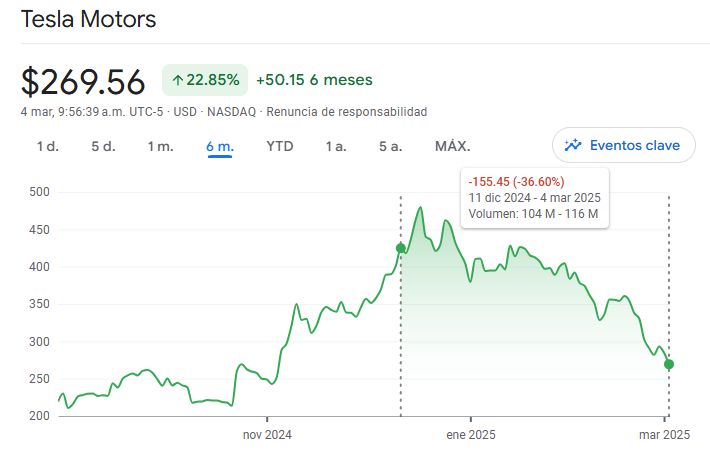
Task: Click the chart end dot at 4 mar 2025
Action: click(x=669, y=364)
